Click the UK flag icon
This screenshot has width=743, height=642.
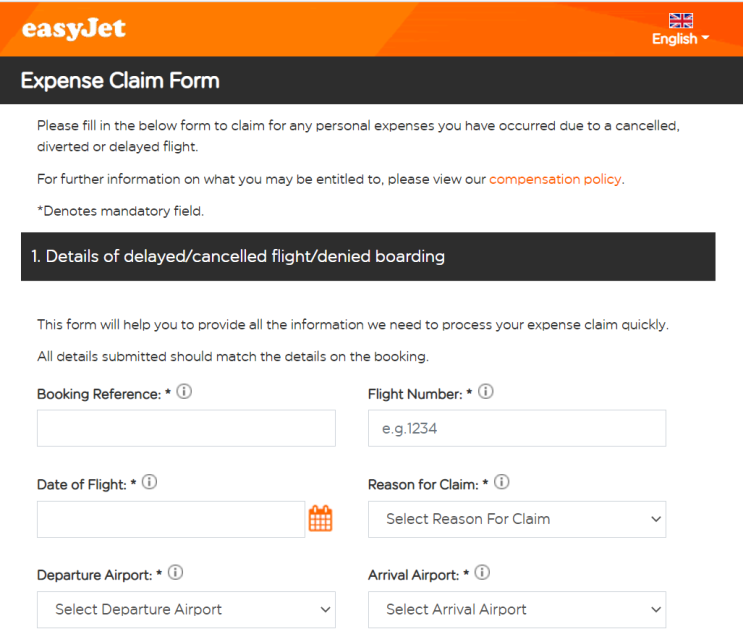coord(681,20)
